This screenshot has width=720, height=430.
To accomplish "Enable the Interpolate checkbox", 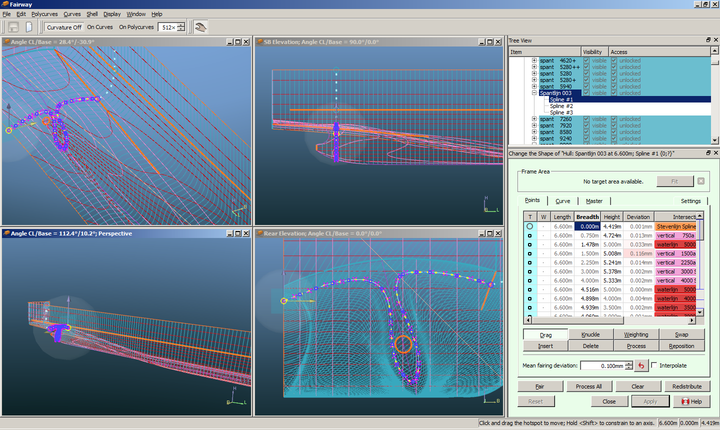I will point(656,366).
